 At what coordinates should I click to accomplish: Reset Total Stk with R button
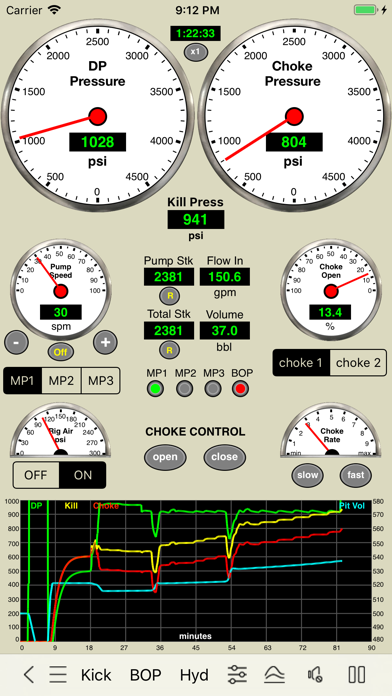point(169,350)
